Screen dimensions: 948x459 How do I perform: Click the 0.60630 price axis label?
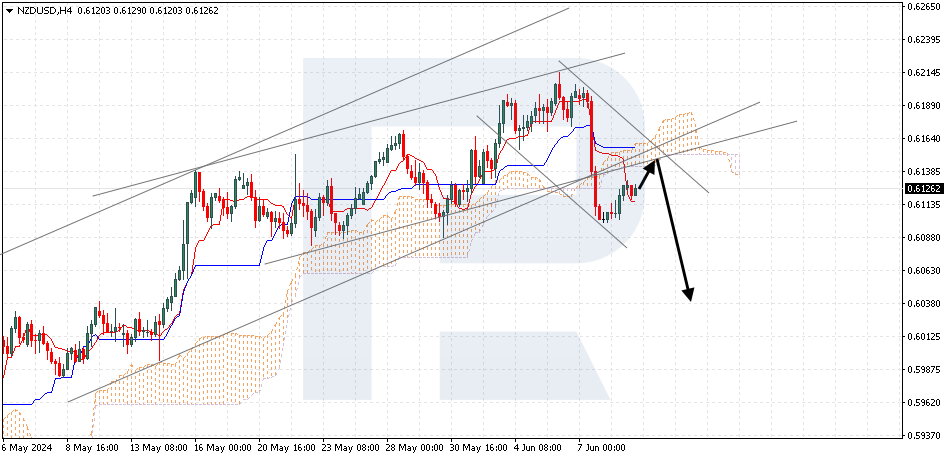[925, 271]
